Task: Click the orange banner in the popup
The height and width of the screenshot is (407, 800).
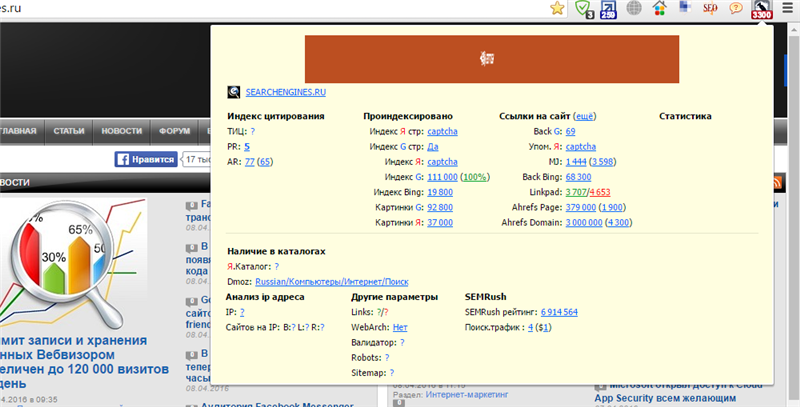Action: coord(492,59)
